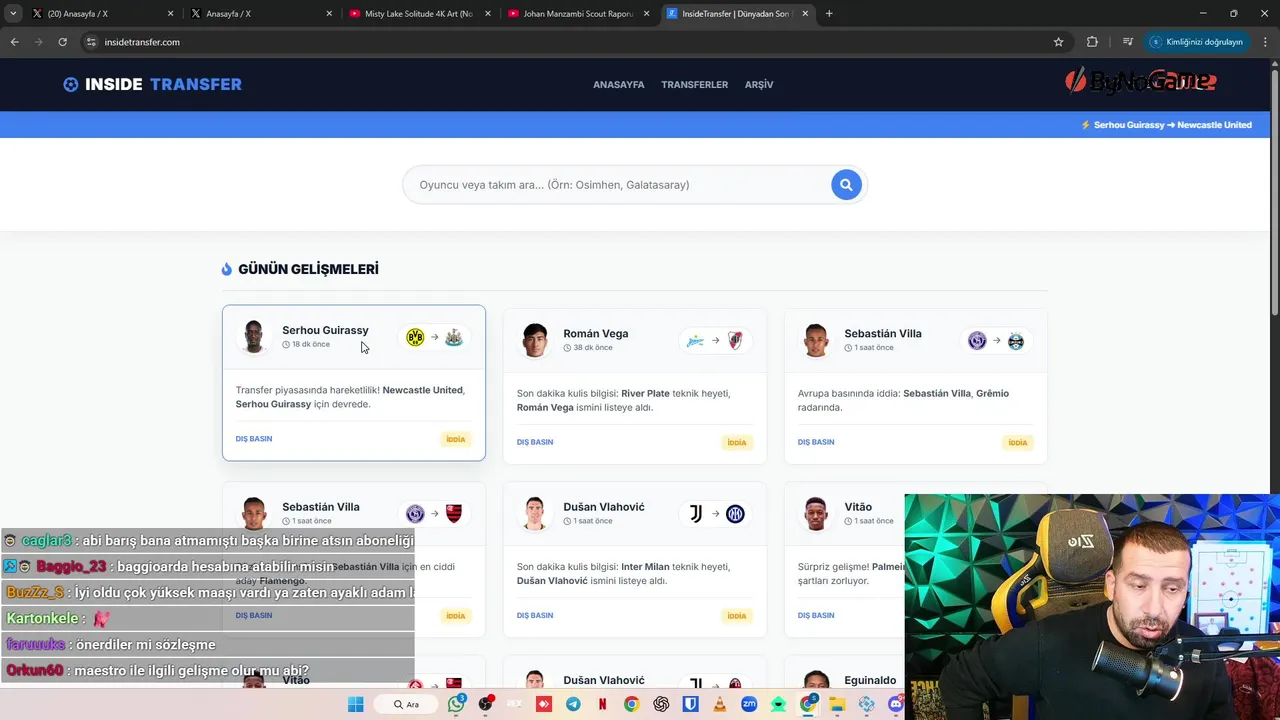1280x720 pixels.
Task: Click Flamengo badge on second Sebastián Villa card
Action: pyautogui.click(x=454, y=513)
